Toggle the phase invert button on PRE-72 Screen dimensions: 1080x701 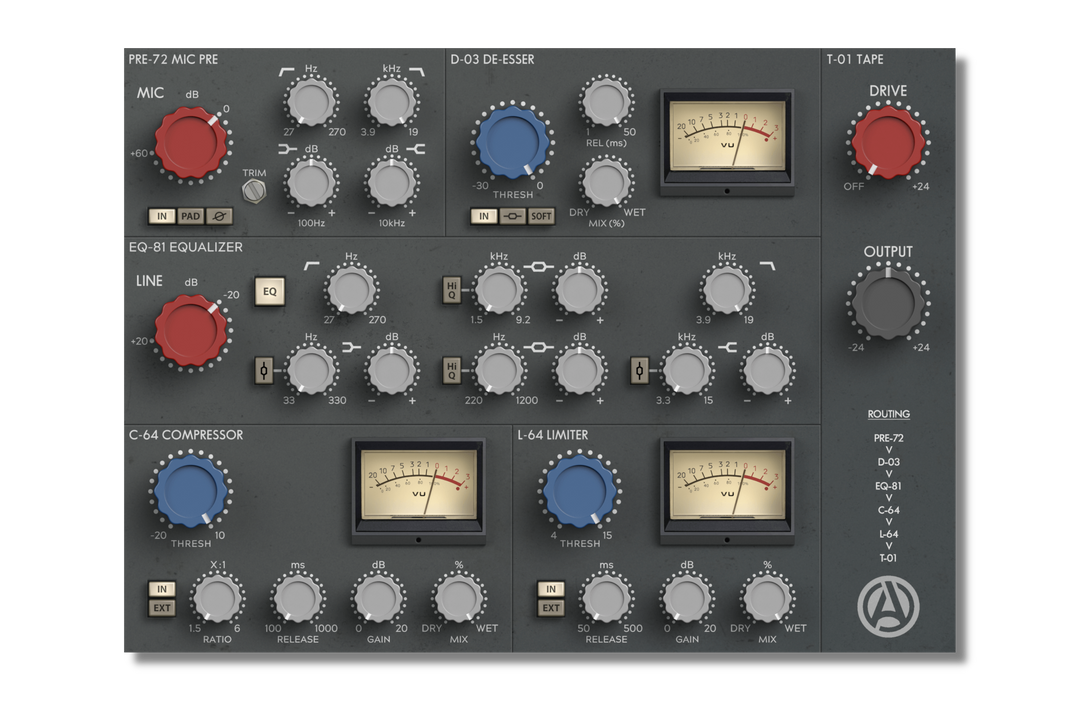coord(219,216)
